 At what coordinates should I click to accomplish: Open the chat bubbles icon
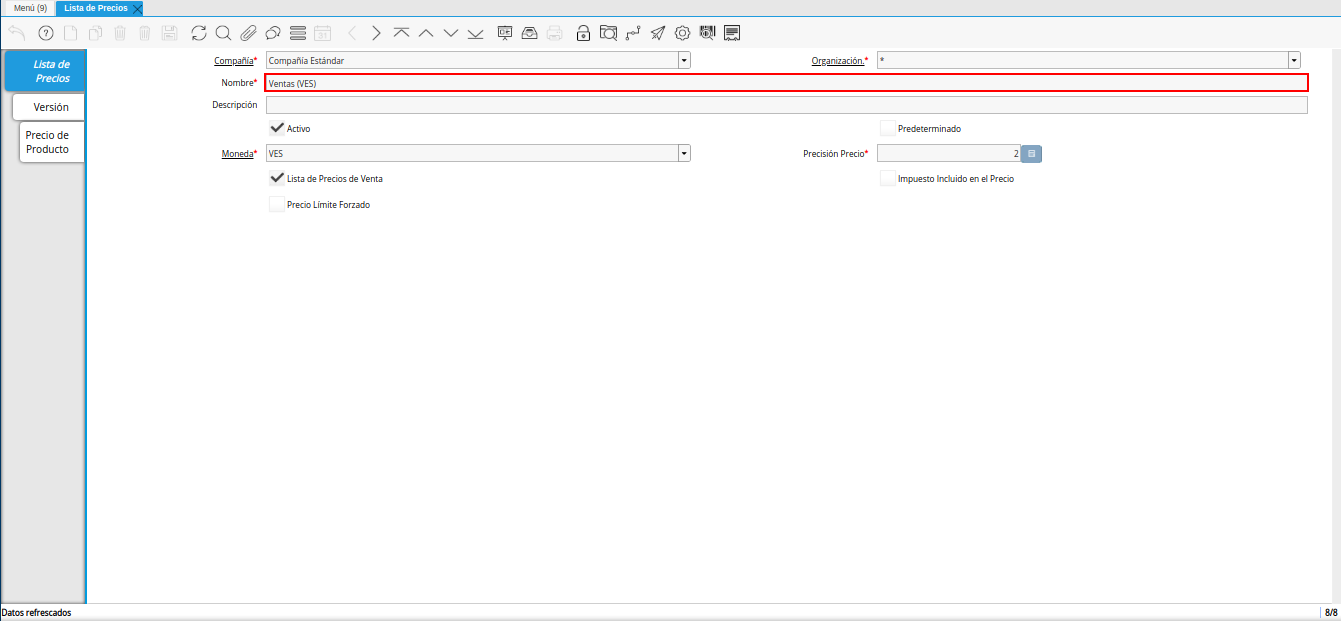[x=272, y=33]
